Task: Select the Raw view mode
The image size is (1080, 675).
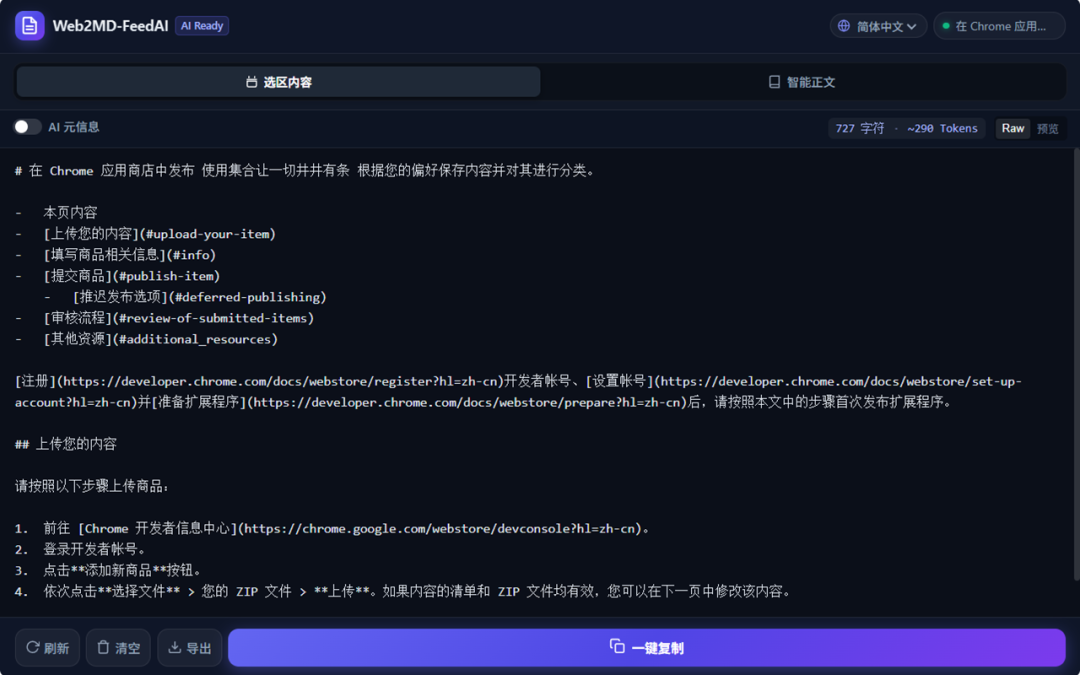Action: point(1012,128)
